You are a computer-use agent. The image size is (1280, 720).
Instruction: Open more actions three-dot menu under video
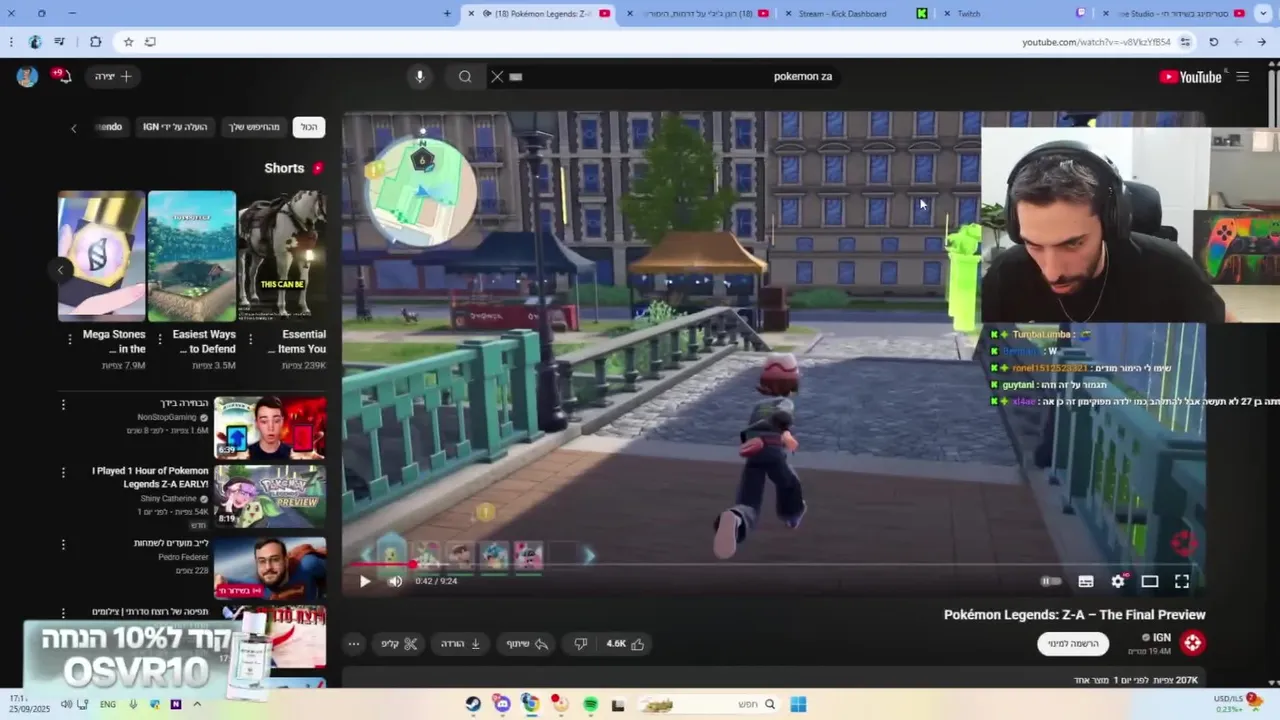[354, 644]
